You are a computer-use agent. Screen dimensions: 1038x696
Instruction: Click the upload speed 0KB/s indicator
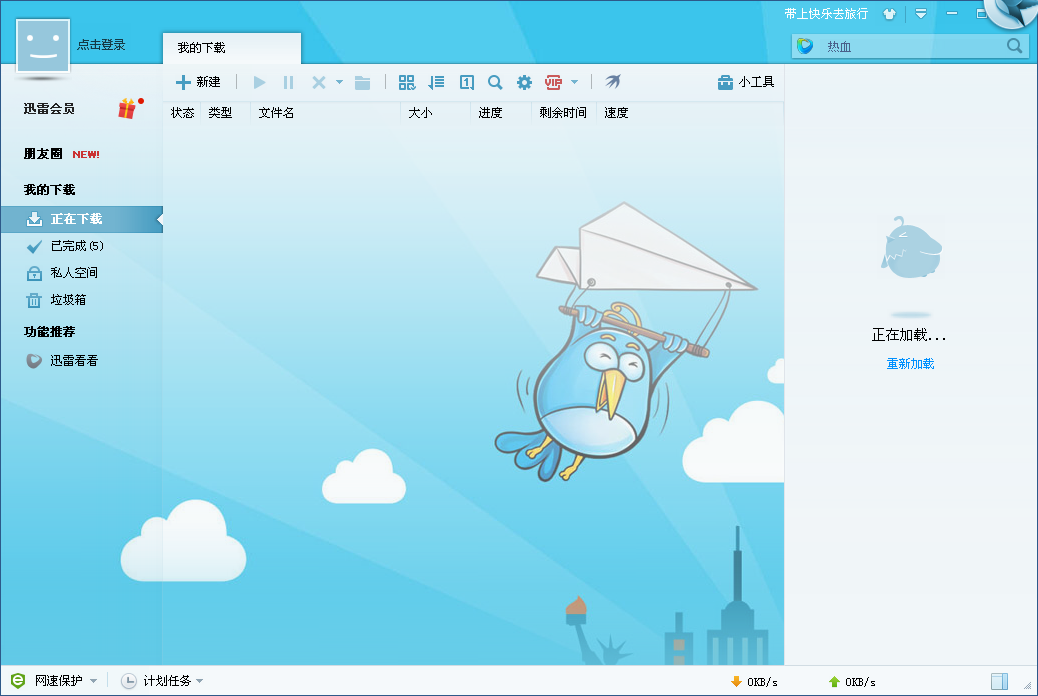[x=852, y=681]
